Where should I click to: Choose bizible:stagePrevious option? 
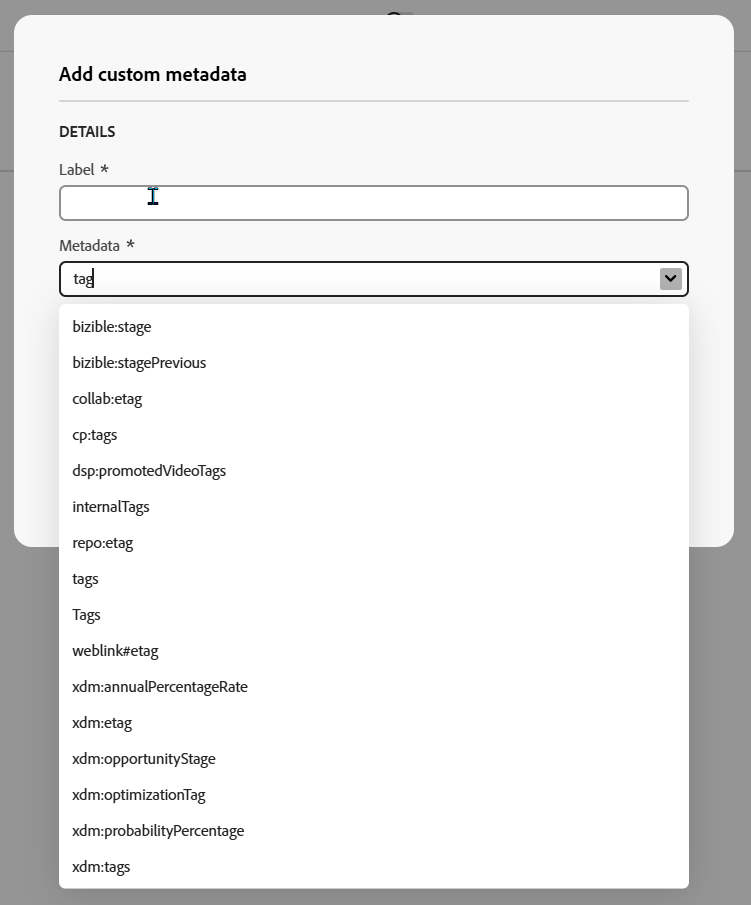139,363
